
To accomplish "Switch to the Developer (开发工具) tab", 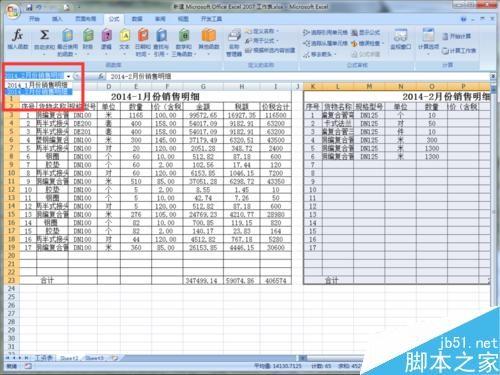I will [211, 19].
